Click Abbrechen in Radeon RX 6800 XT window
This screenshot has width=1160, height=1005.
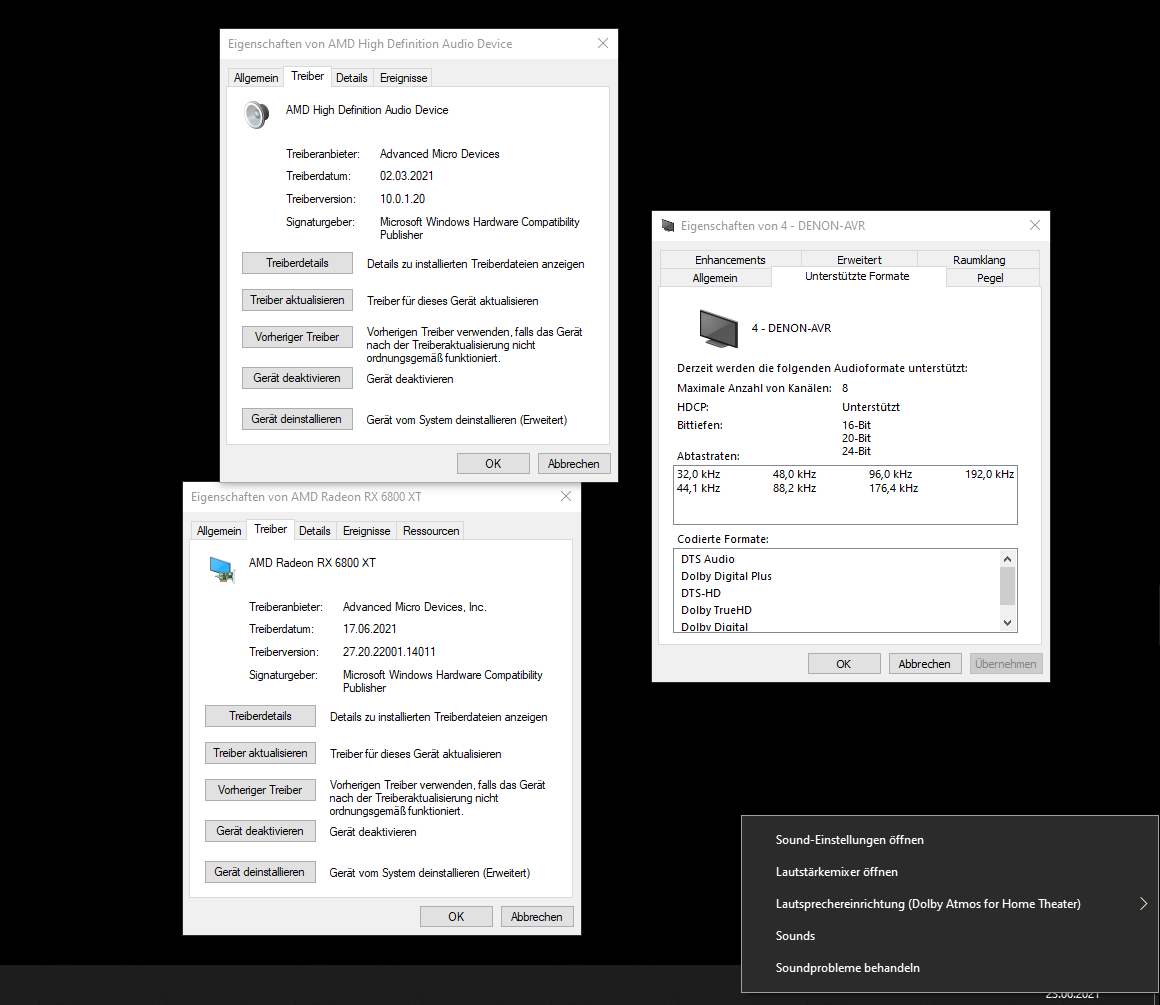pos(537,916)
